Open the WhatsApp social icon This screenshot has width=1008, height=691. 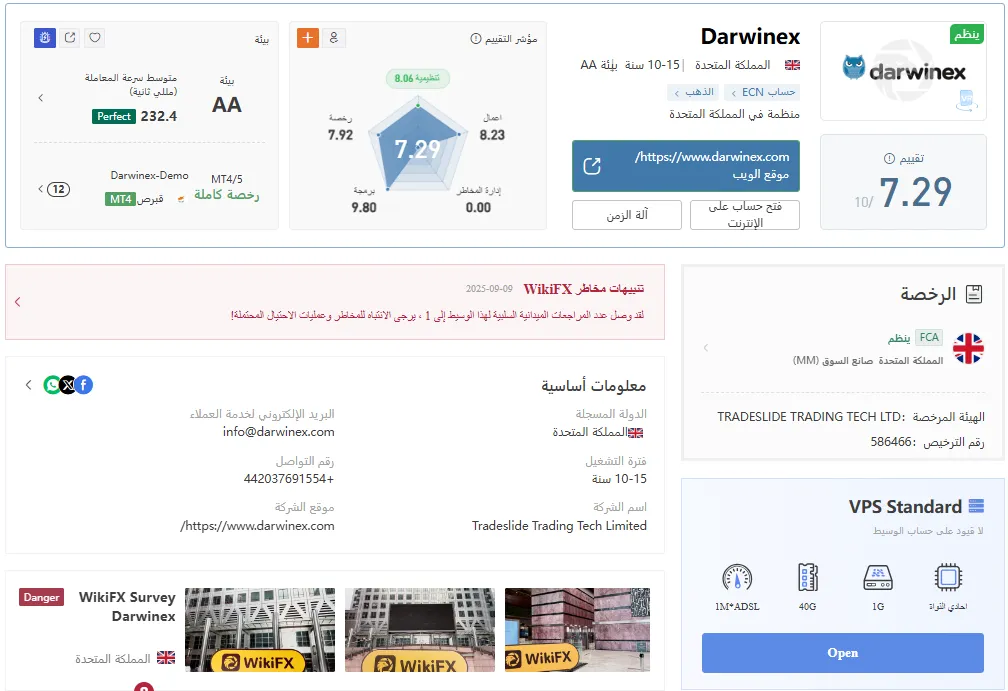pyautogui.click(x=51, y=385)
